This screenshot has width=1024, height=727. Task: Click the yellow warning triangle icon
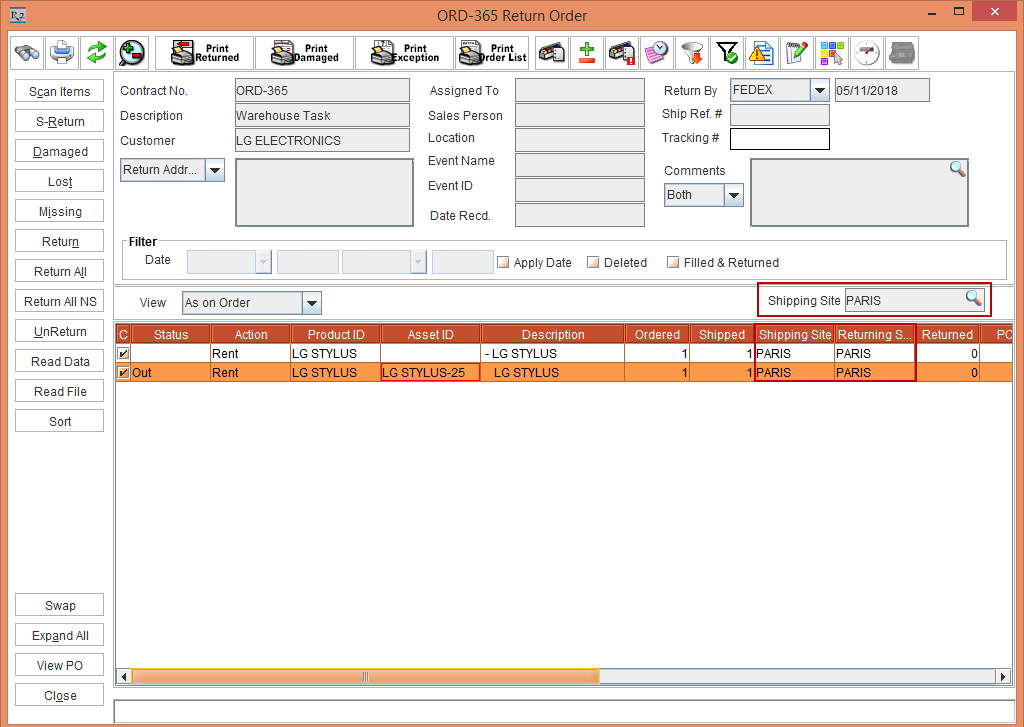[x=761, y=53]
